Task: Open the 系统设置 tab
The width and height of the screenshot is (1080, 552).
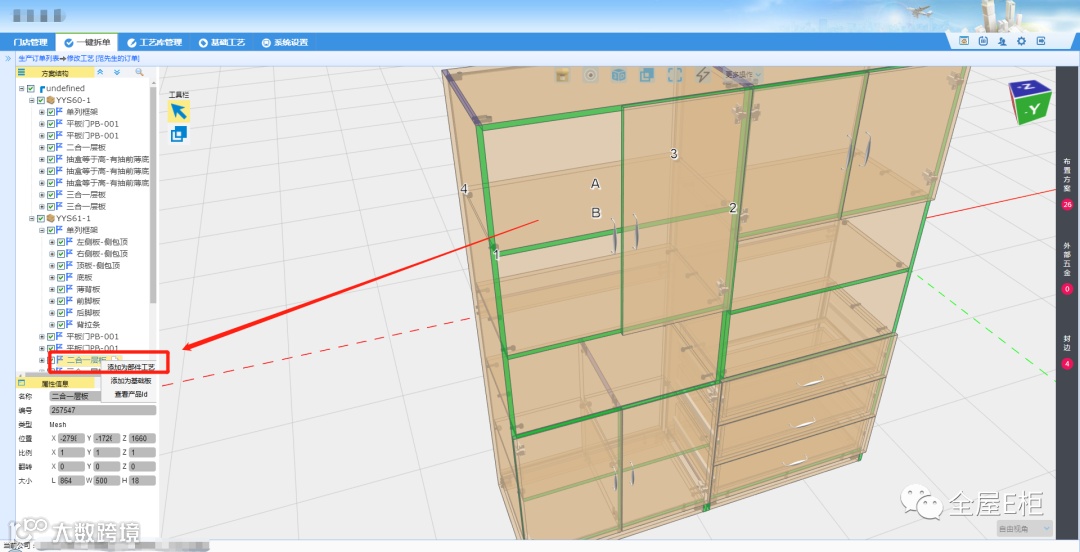Action: [x=284, y=42]
